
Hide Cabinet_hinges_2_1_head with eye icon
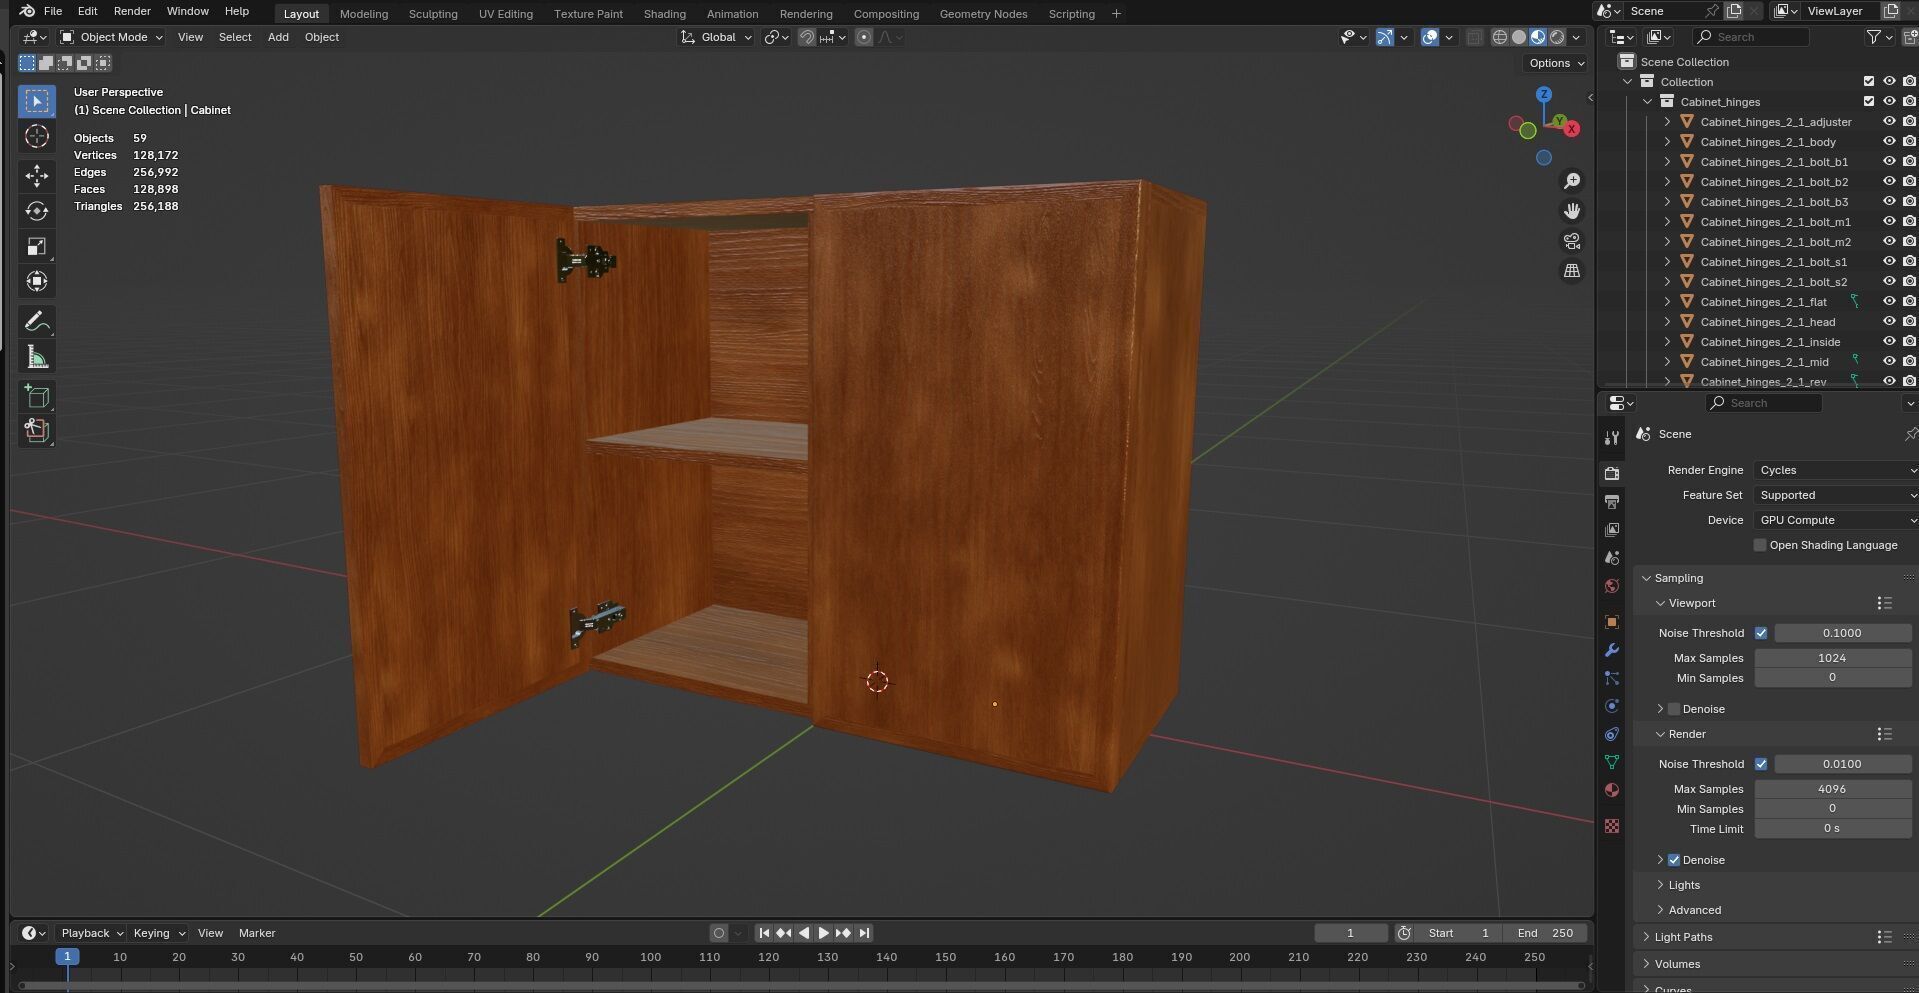click(x=1889, y=322)
